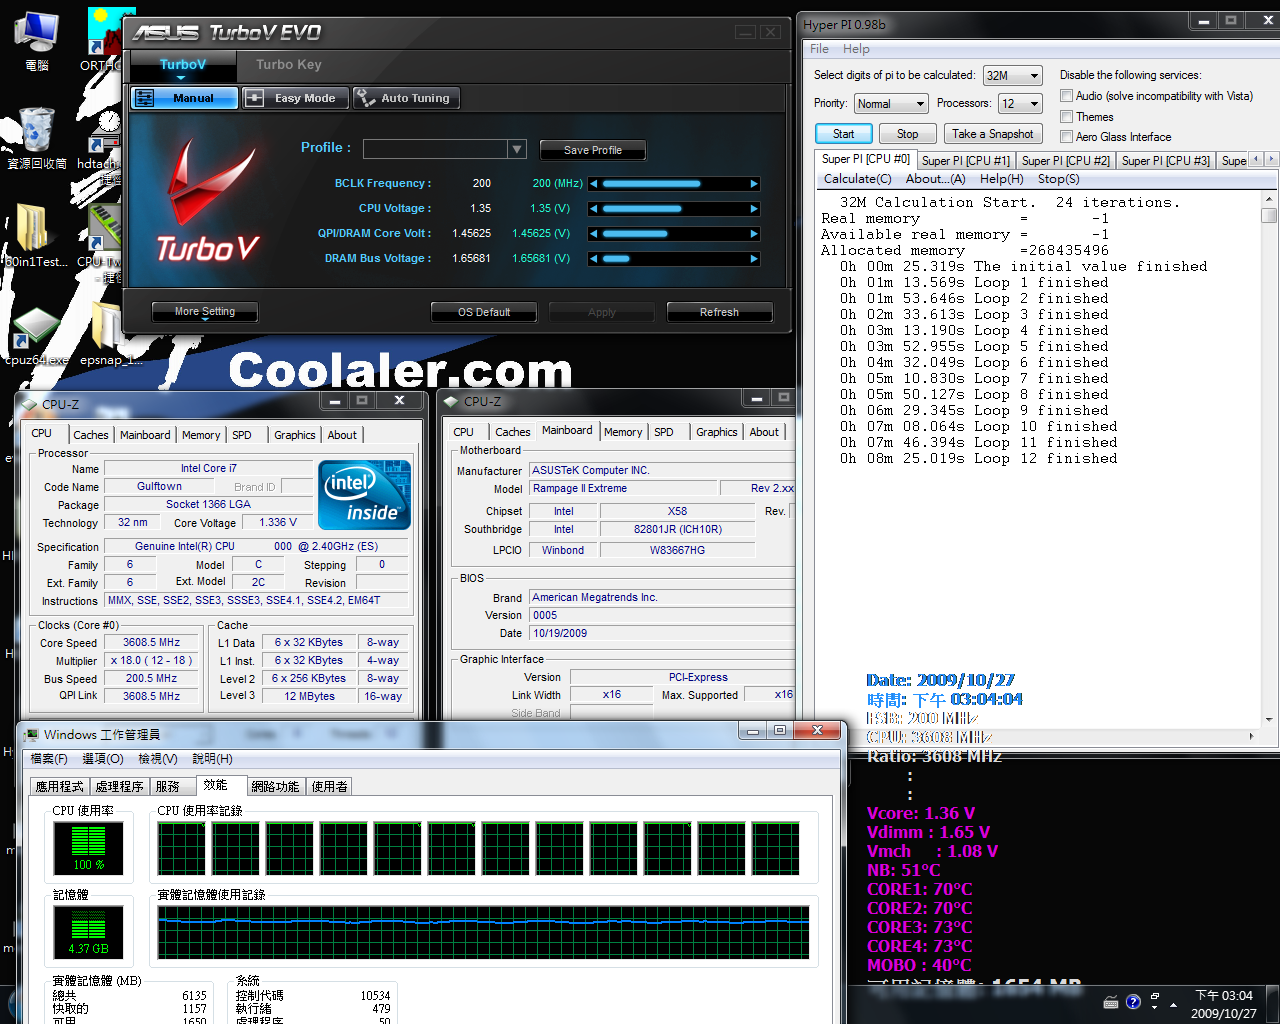Image resolution: width=1280 pixels, height=1024 pixels.
Task: Increase DRAM Bus Voltage with right arrow
Action: pyautogui.click(x=754, y=259)
